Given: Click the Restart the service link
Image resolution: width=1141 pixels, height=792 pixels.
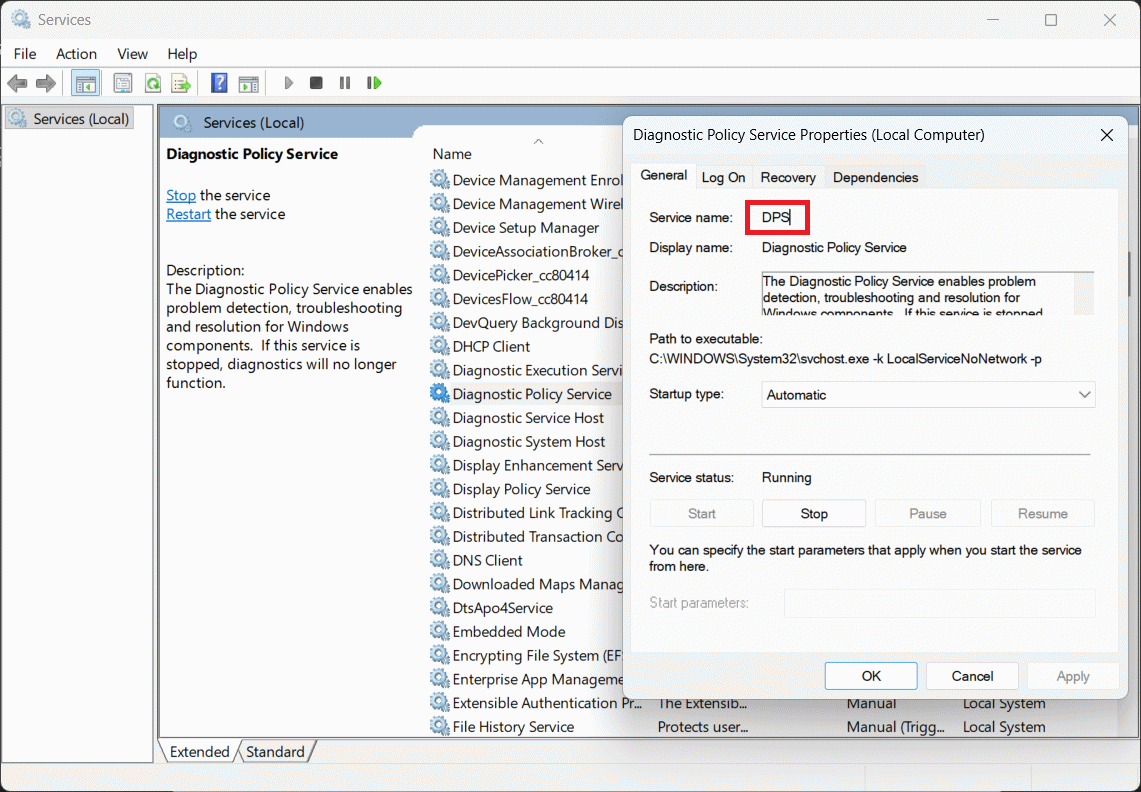Looking at the screenshot, I should click(188, 214).
